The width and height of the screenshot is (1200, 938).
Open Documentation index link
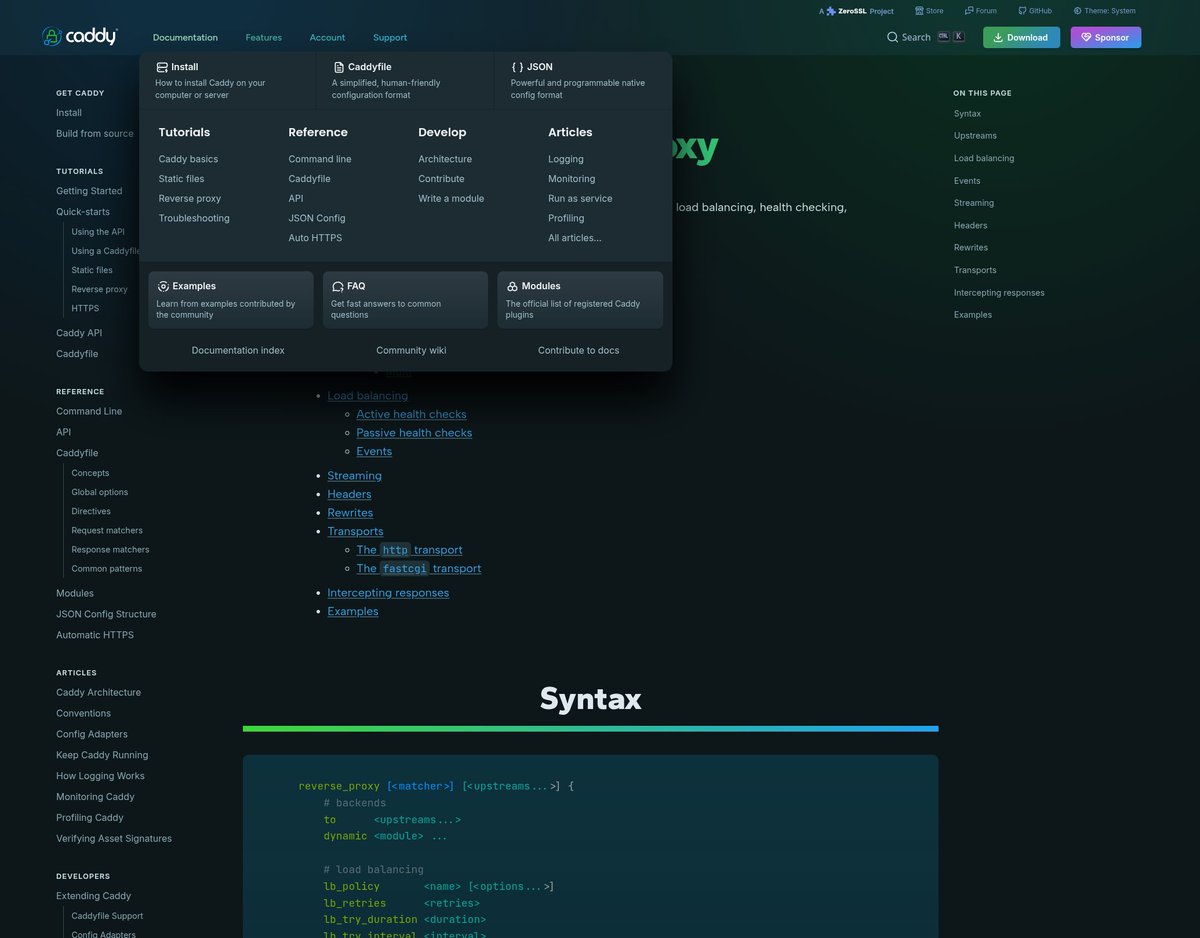[238, 350]
